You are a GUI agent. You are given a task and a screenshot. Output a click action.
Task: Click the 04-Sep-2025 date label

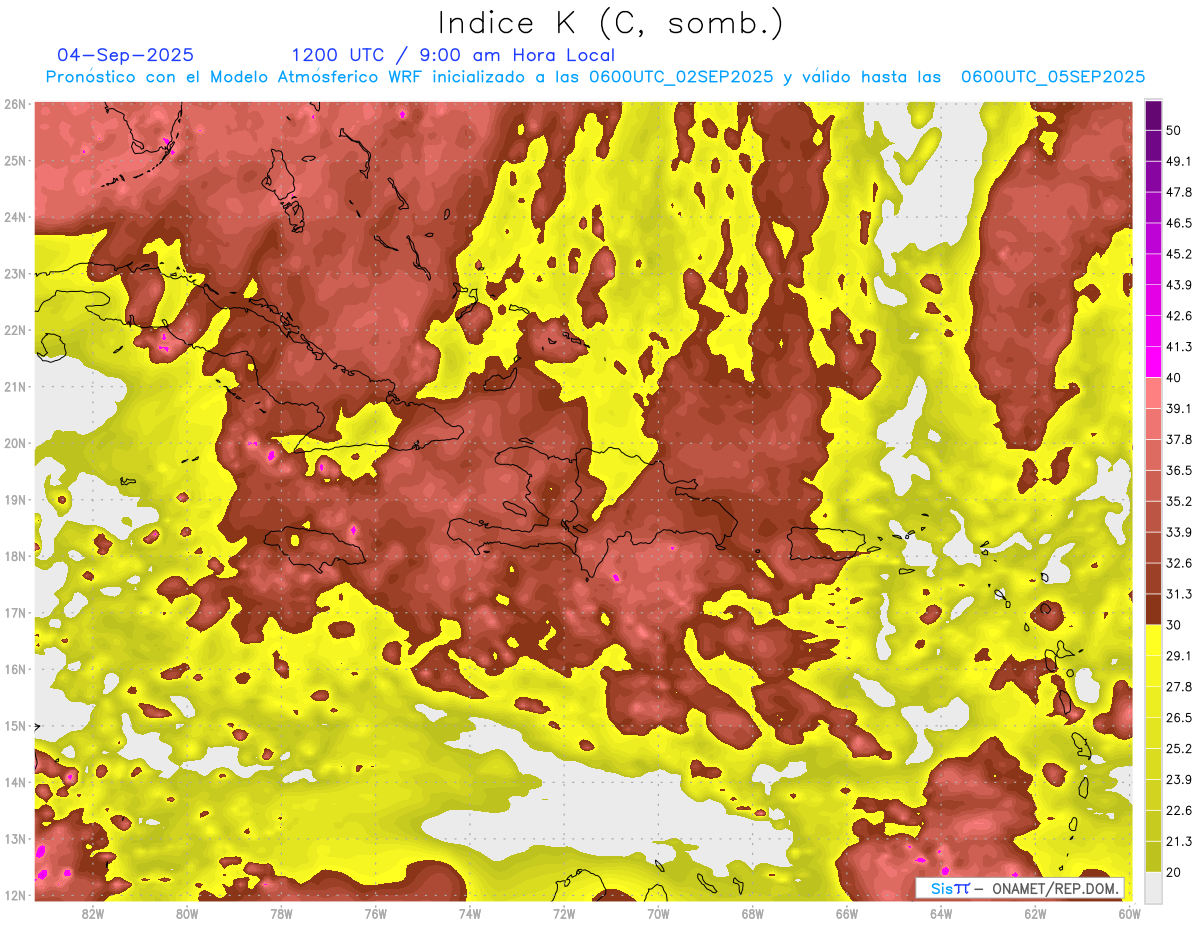click(x=126, y=54)
